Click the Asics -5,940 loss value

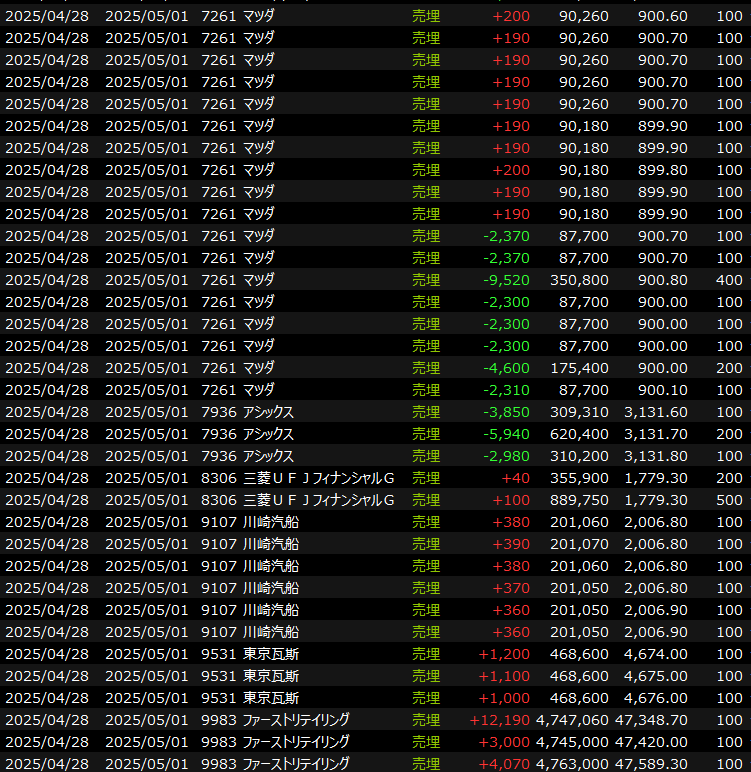pyautogui.click(x=506, y=434)
